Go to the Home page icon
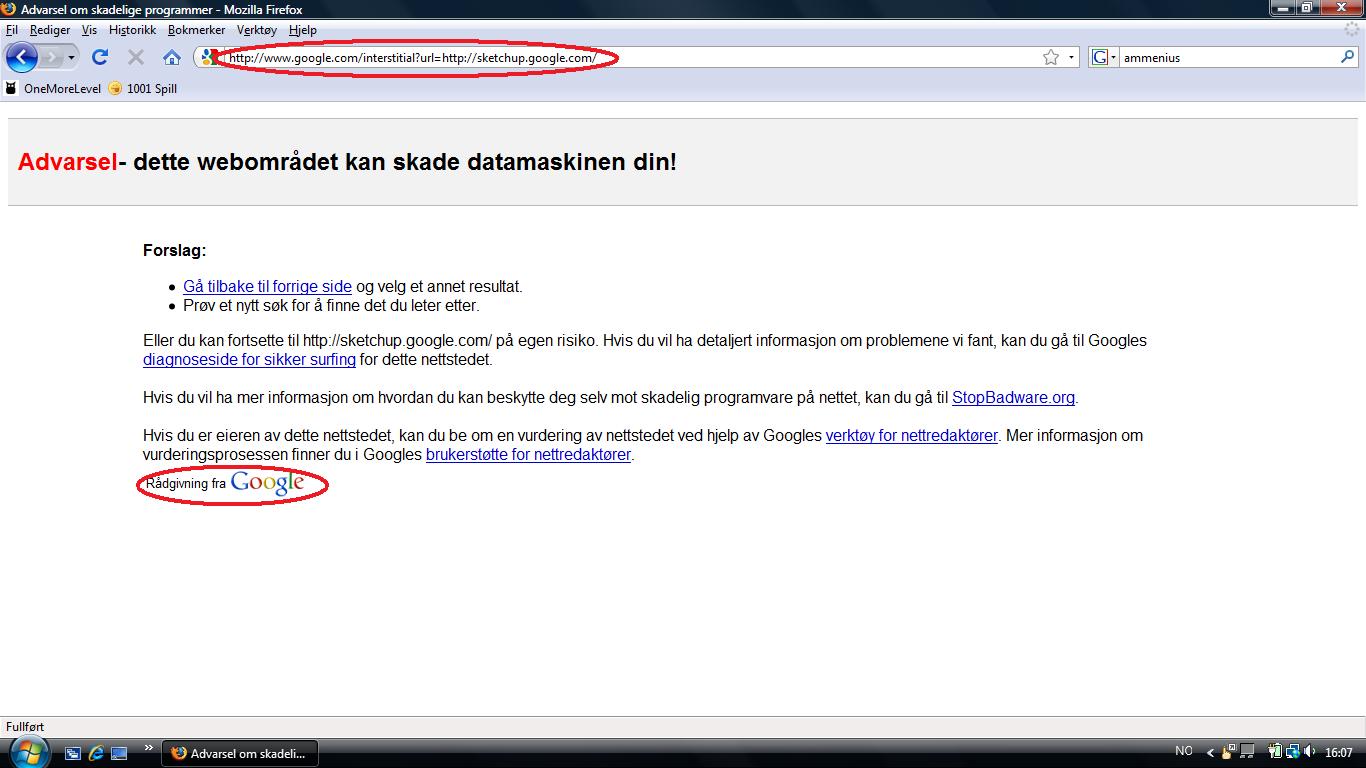This screenshot has width=1366, height=768. [172, 57]
